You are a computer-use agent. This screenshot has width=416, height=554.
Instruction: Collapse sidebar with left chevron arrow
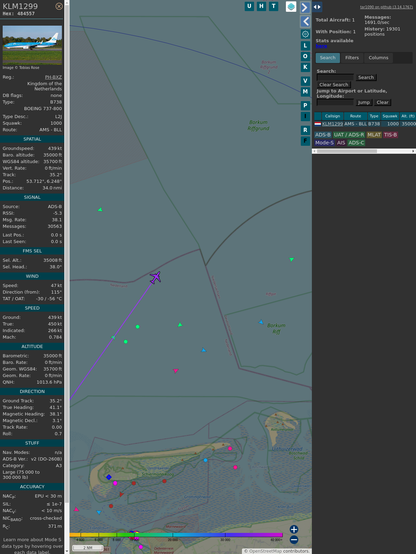tap(305, 22)
